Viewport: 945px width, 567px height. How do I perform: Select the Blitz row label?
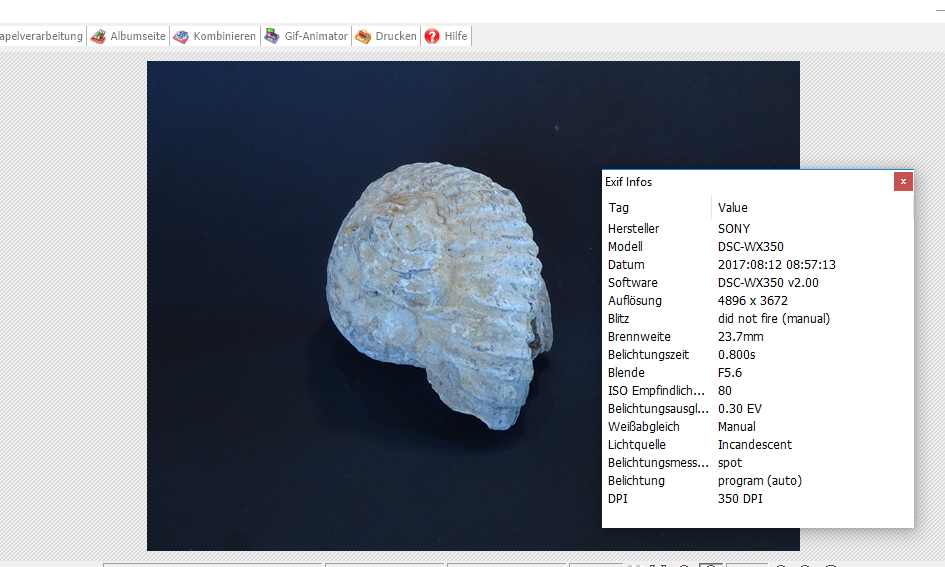(618, 319)
